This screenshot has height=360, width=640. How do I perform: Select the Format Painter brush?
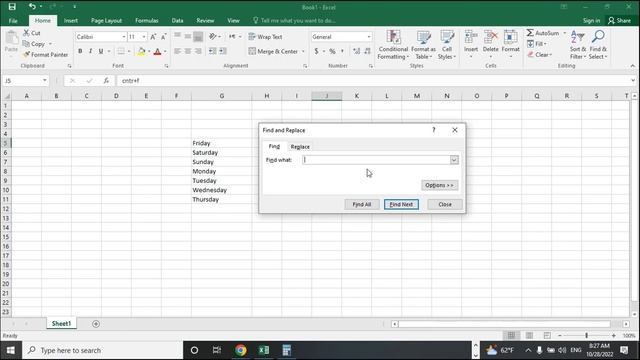[x=27, y=54]
